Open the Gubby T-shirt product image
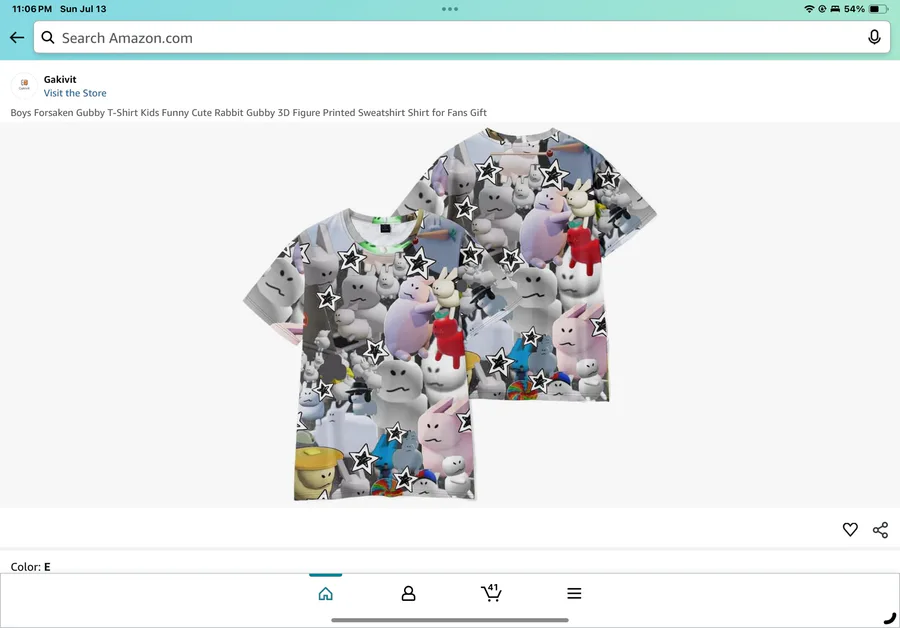The image size is (900, 628). coord(450,314)
